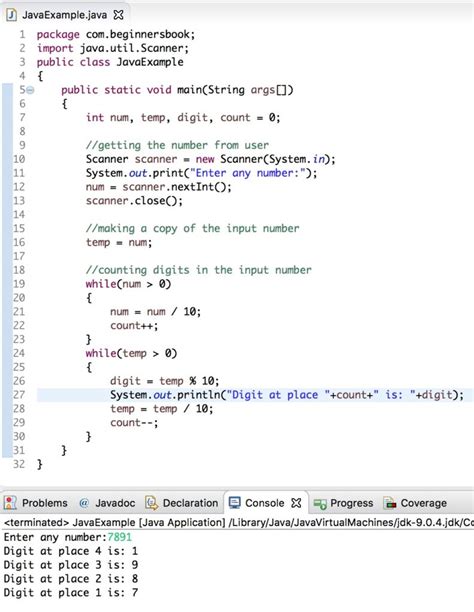Screen dimensions: 474x612
Task: Click 'temp = num;' line
Action: [119, 242]
